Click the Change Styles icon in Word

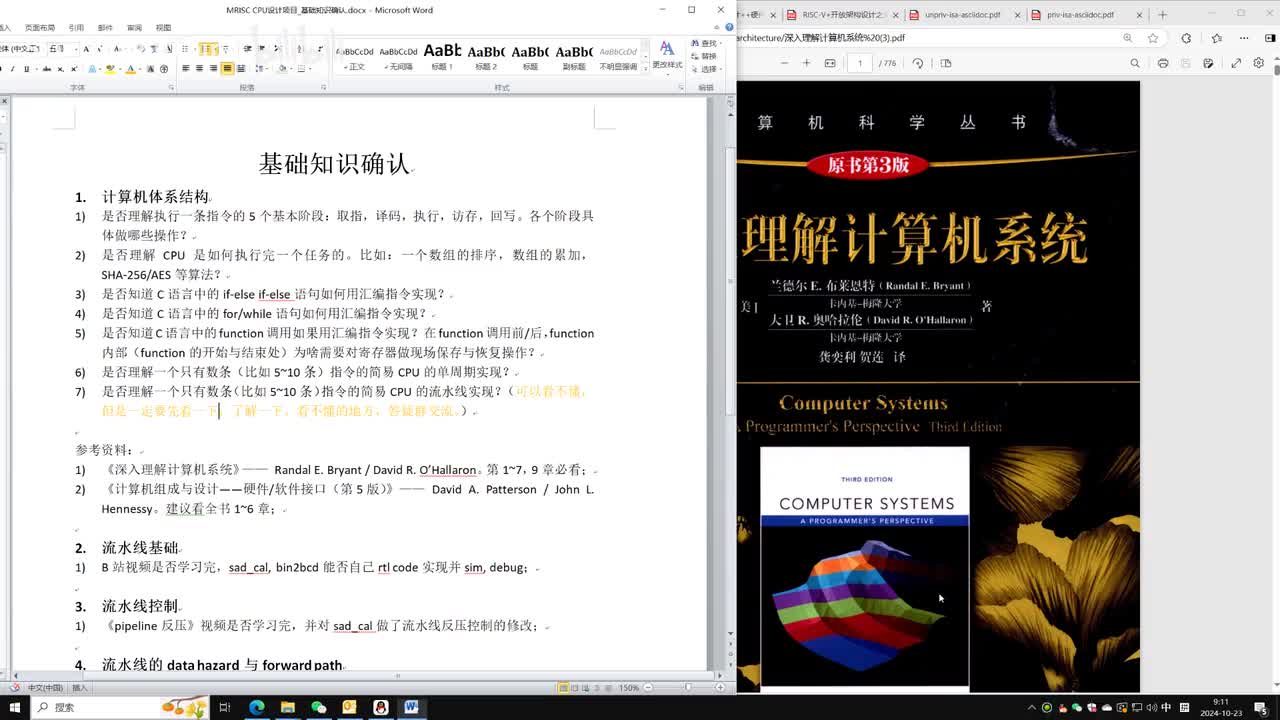tap(667, 53)
